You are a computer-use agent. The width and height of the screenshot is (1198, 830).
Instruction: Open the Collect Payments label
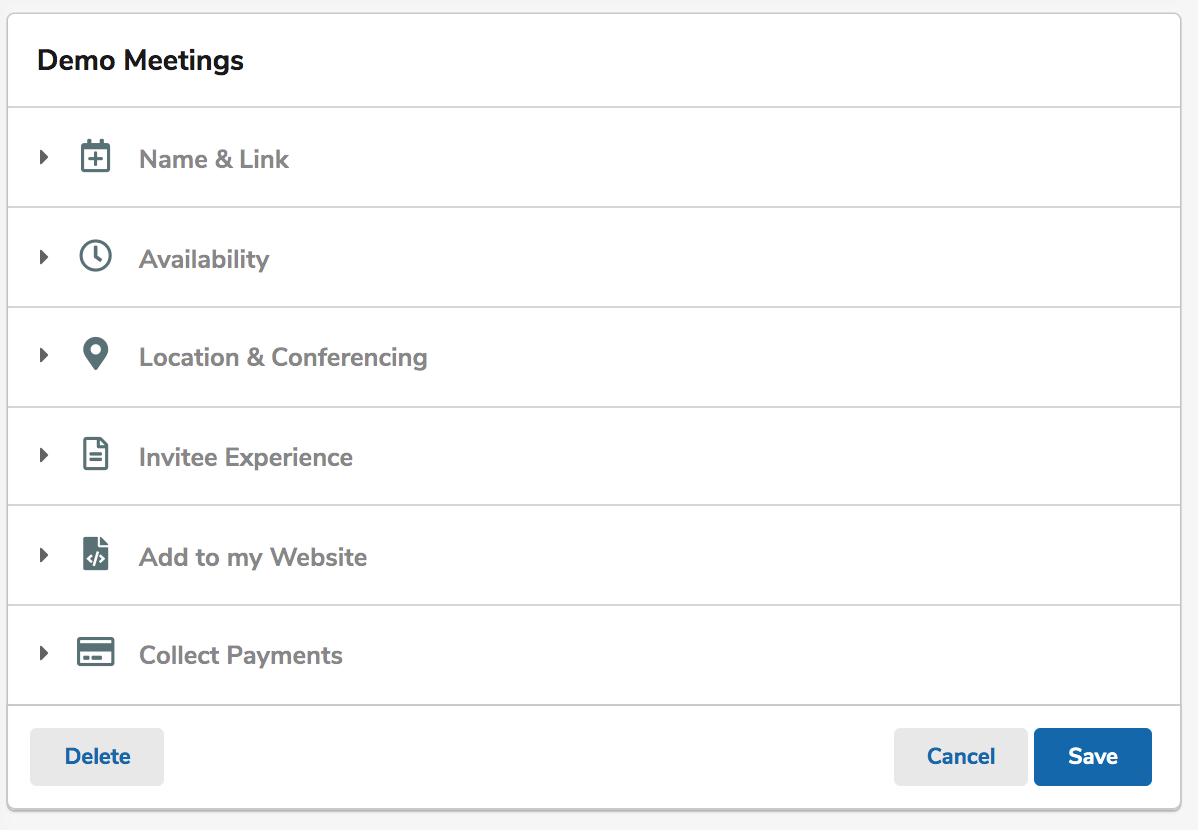[x=241, y=656]
